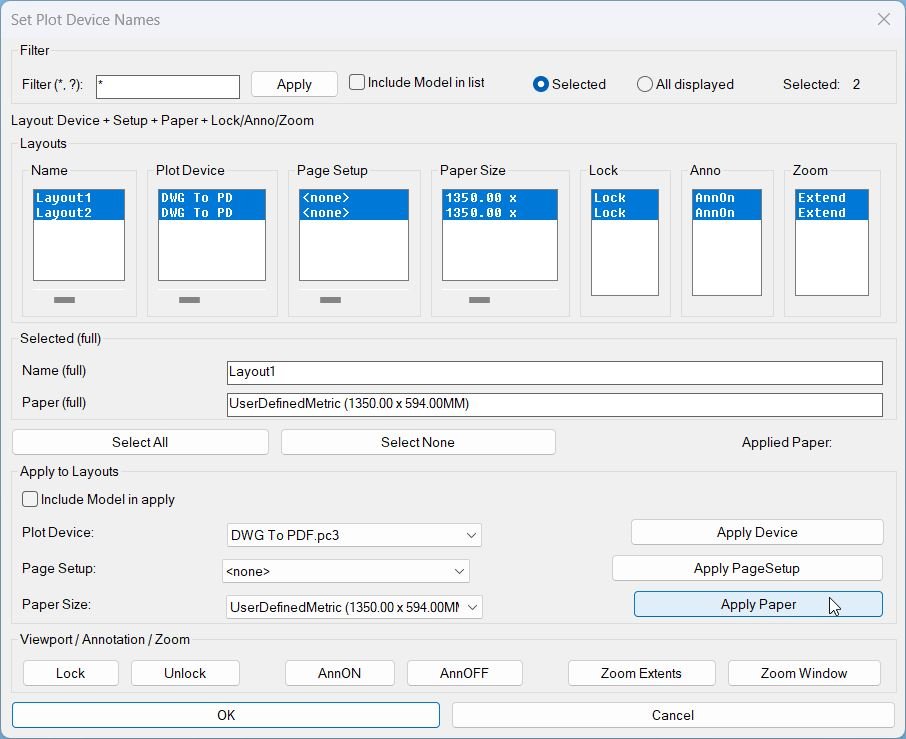906x739 pixels.
Task: Enable Include Model in list checkbox
Action: (x=357, y=83)
